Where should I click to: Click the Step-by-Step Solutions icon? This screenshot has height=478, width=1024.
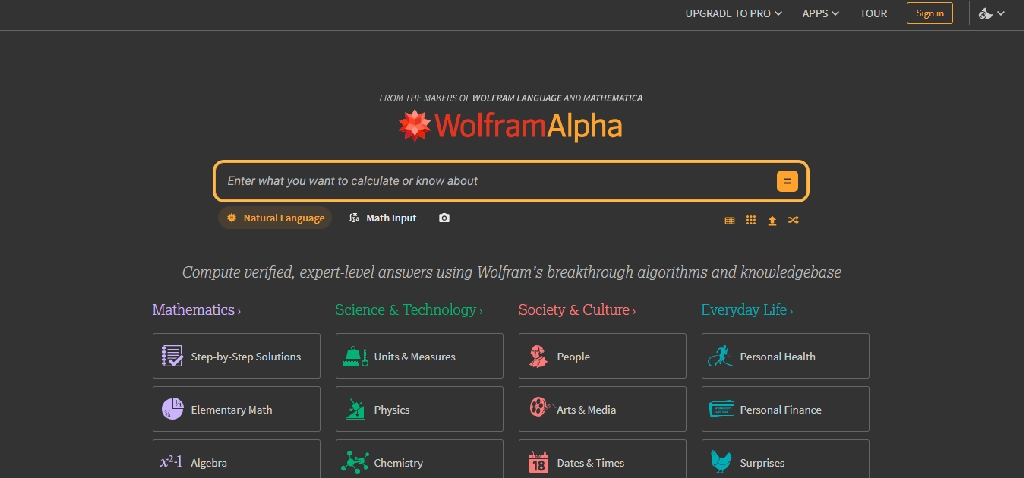coord(172,356)
